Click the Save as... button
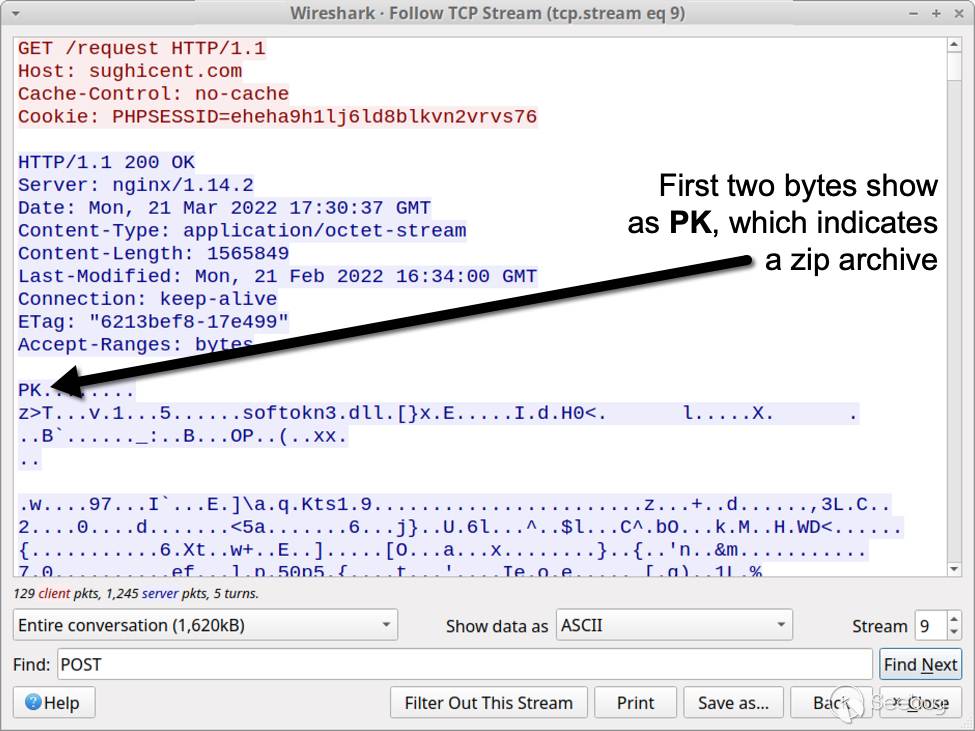This screenshot has height=731, width=975. click(733, 703)
